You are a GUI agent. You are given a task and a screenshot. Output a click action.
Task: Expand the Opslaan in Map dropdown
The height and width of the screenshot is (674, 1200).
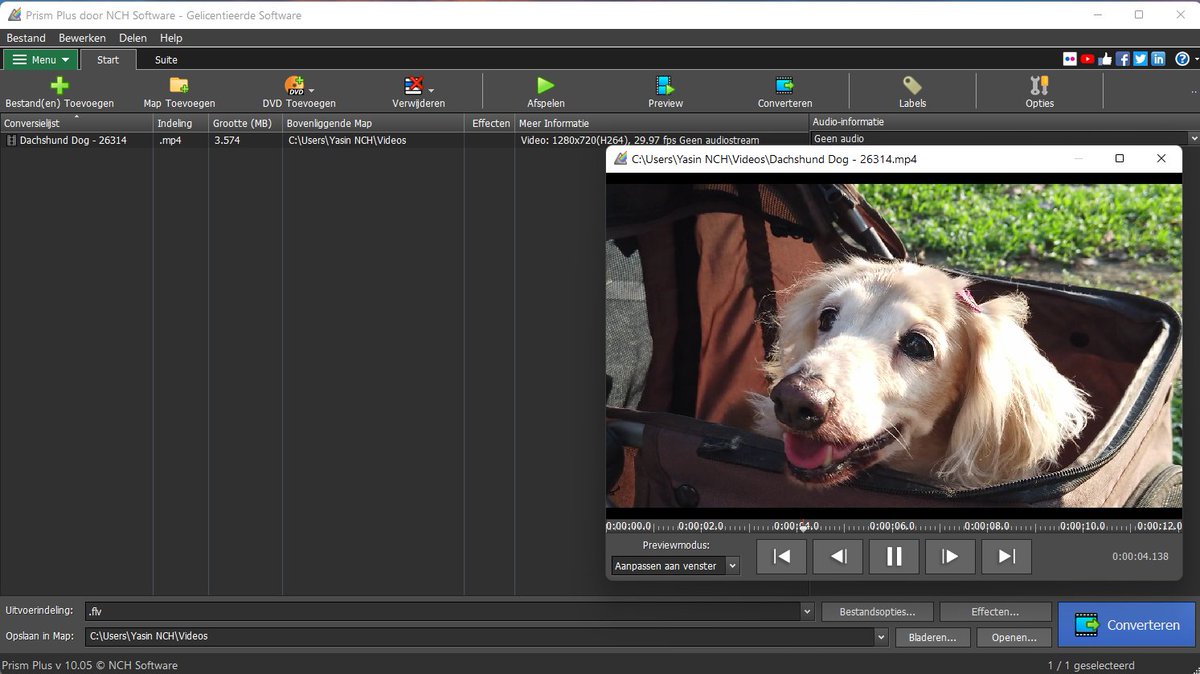tap(881, 636)
